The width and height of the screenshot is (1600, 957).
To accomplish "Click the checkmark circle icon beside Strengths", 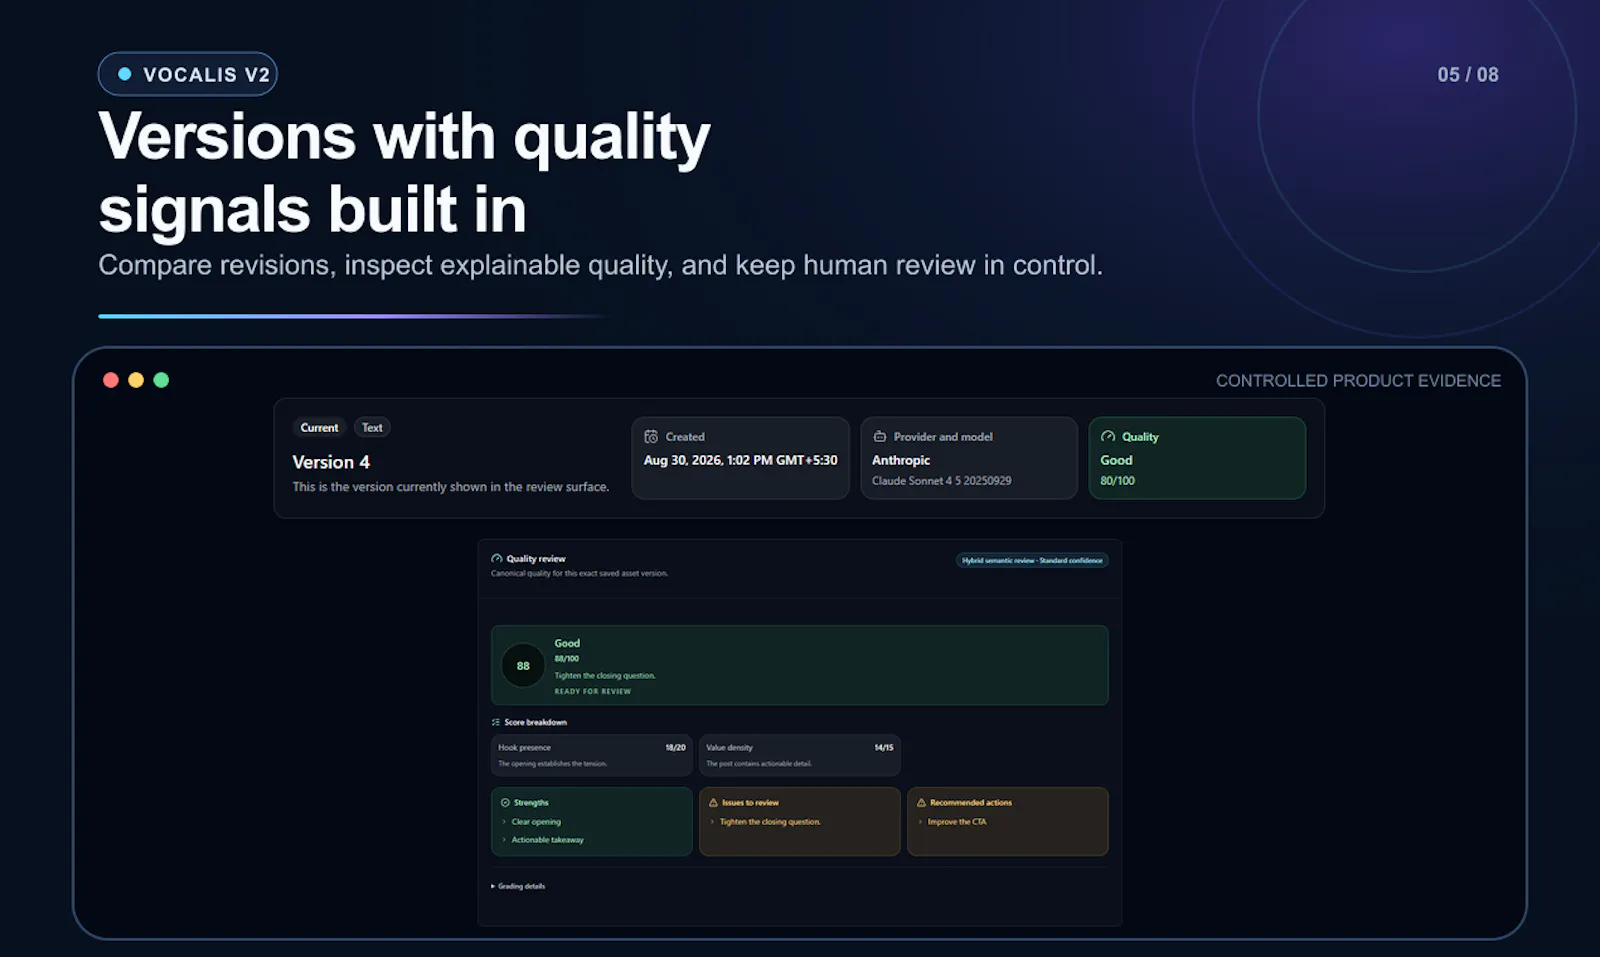I will click(505, 803).
